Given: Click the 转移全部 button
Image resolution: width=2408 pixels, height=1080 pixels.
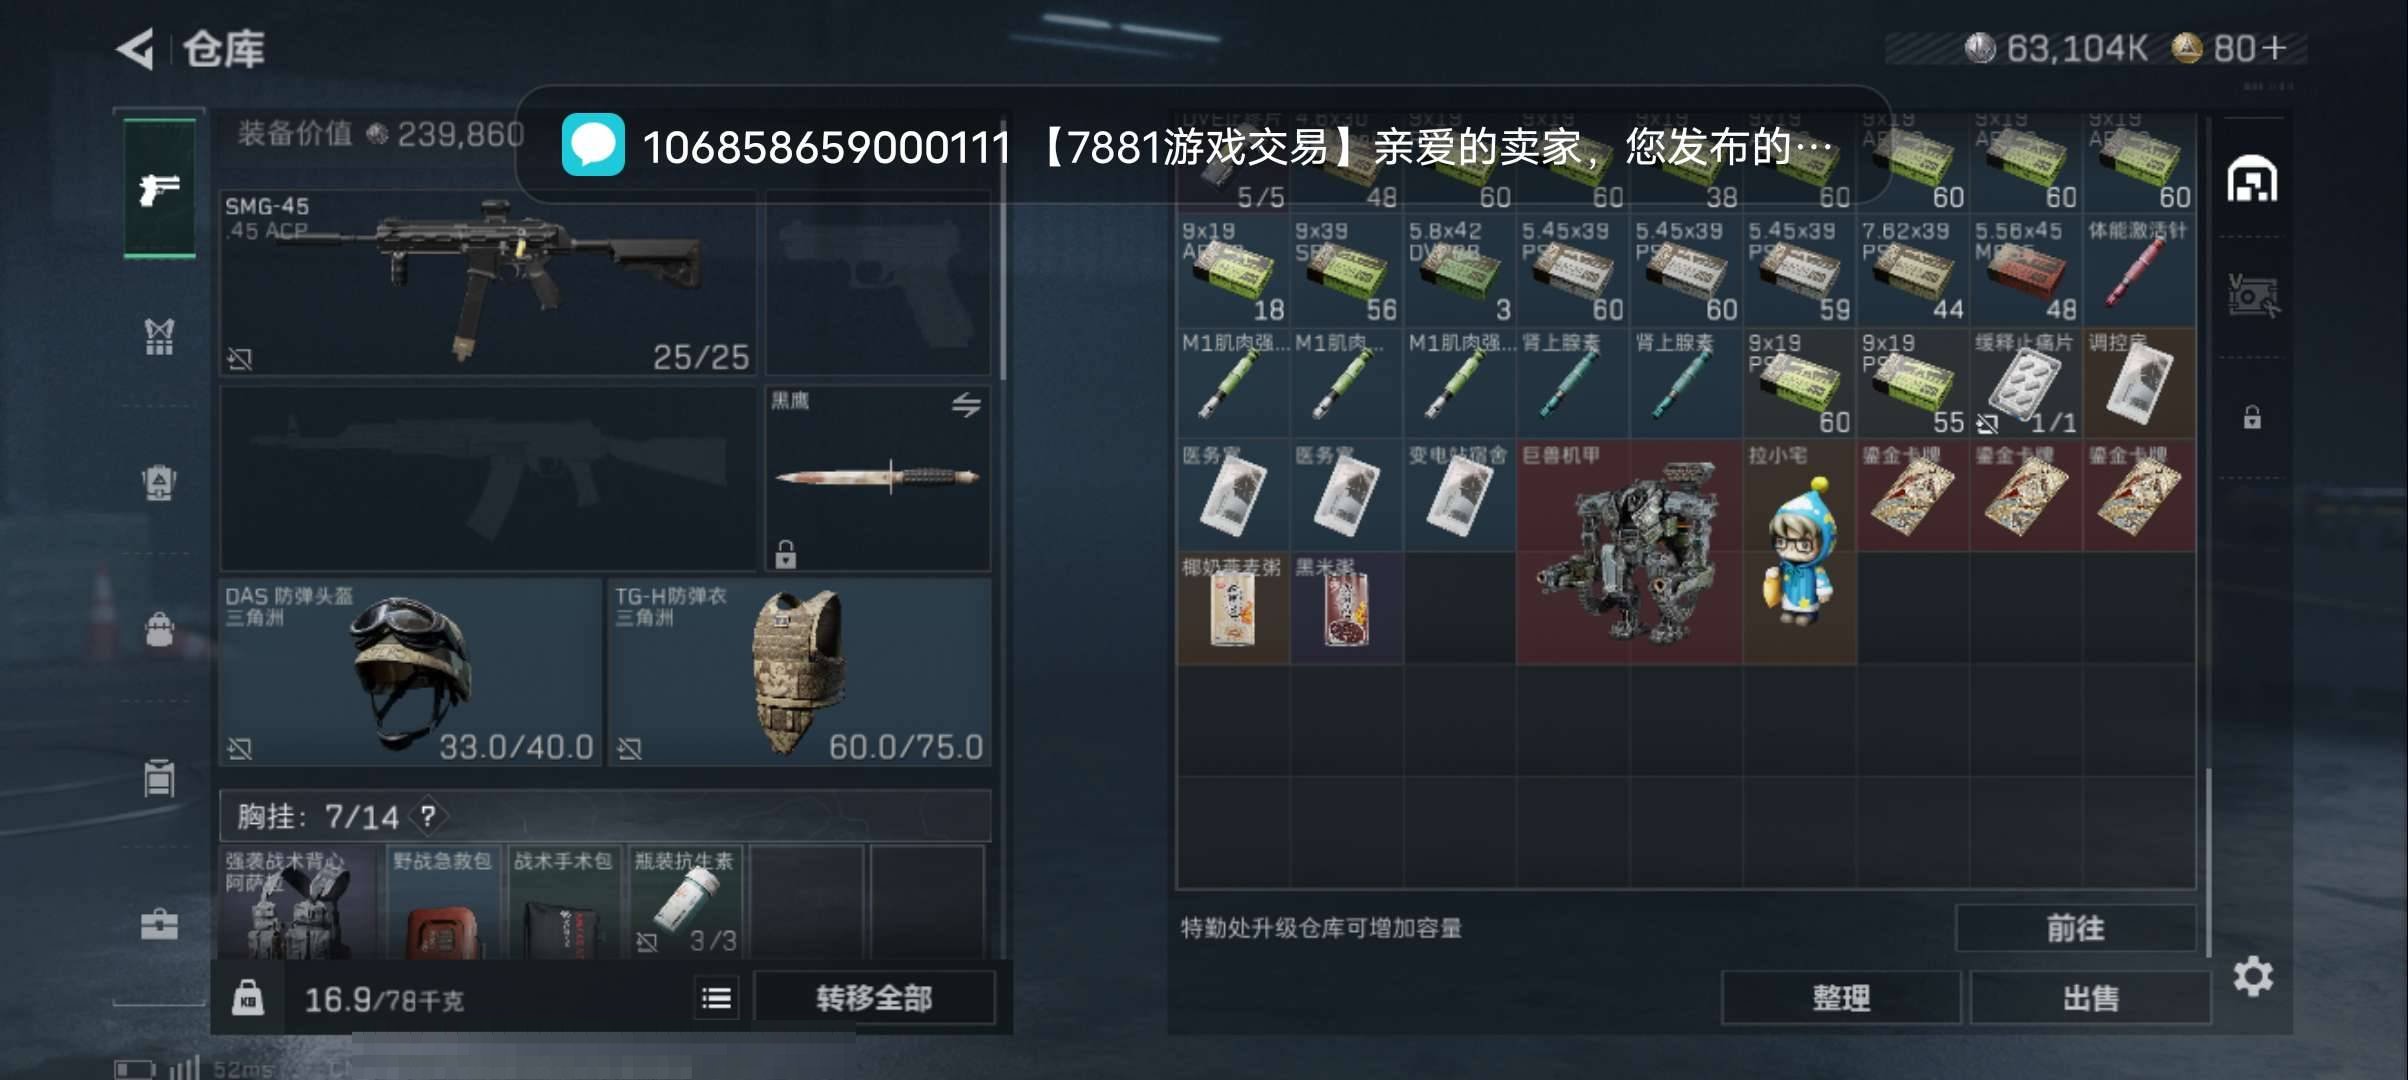Looking at the screenshot, I should click(874, 998).
